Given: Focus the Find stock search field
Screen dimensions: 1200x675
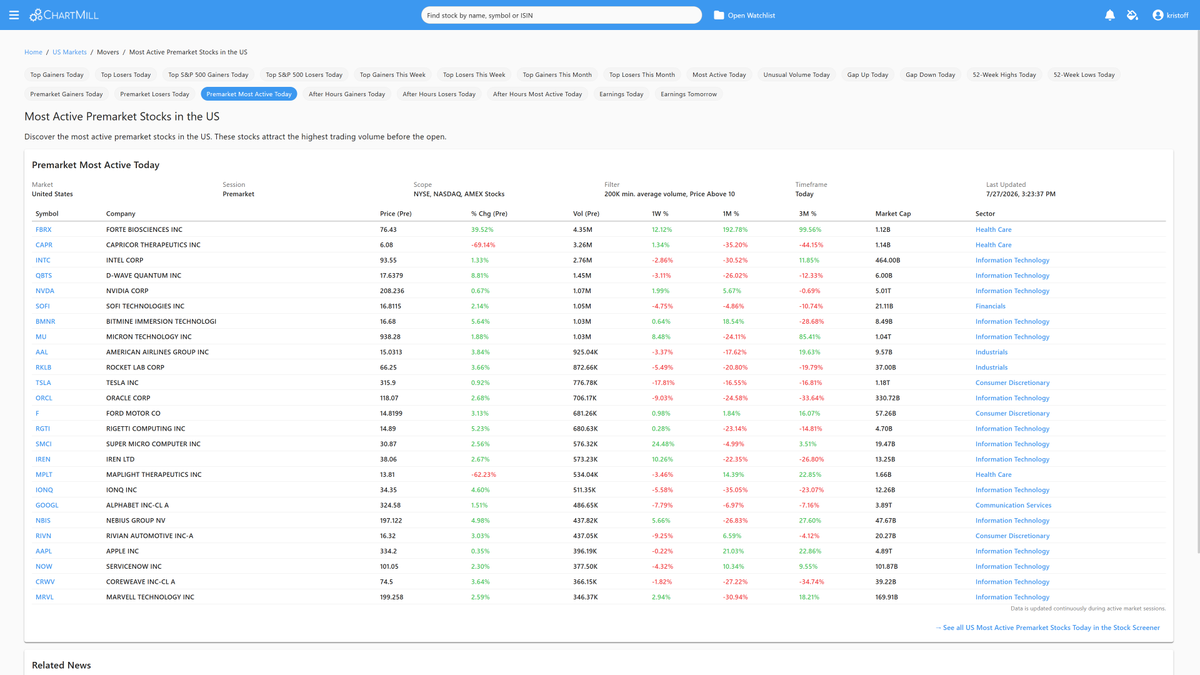Looking at the screenshot, I should click(x=562, y=15).
